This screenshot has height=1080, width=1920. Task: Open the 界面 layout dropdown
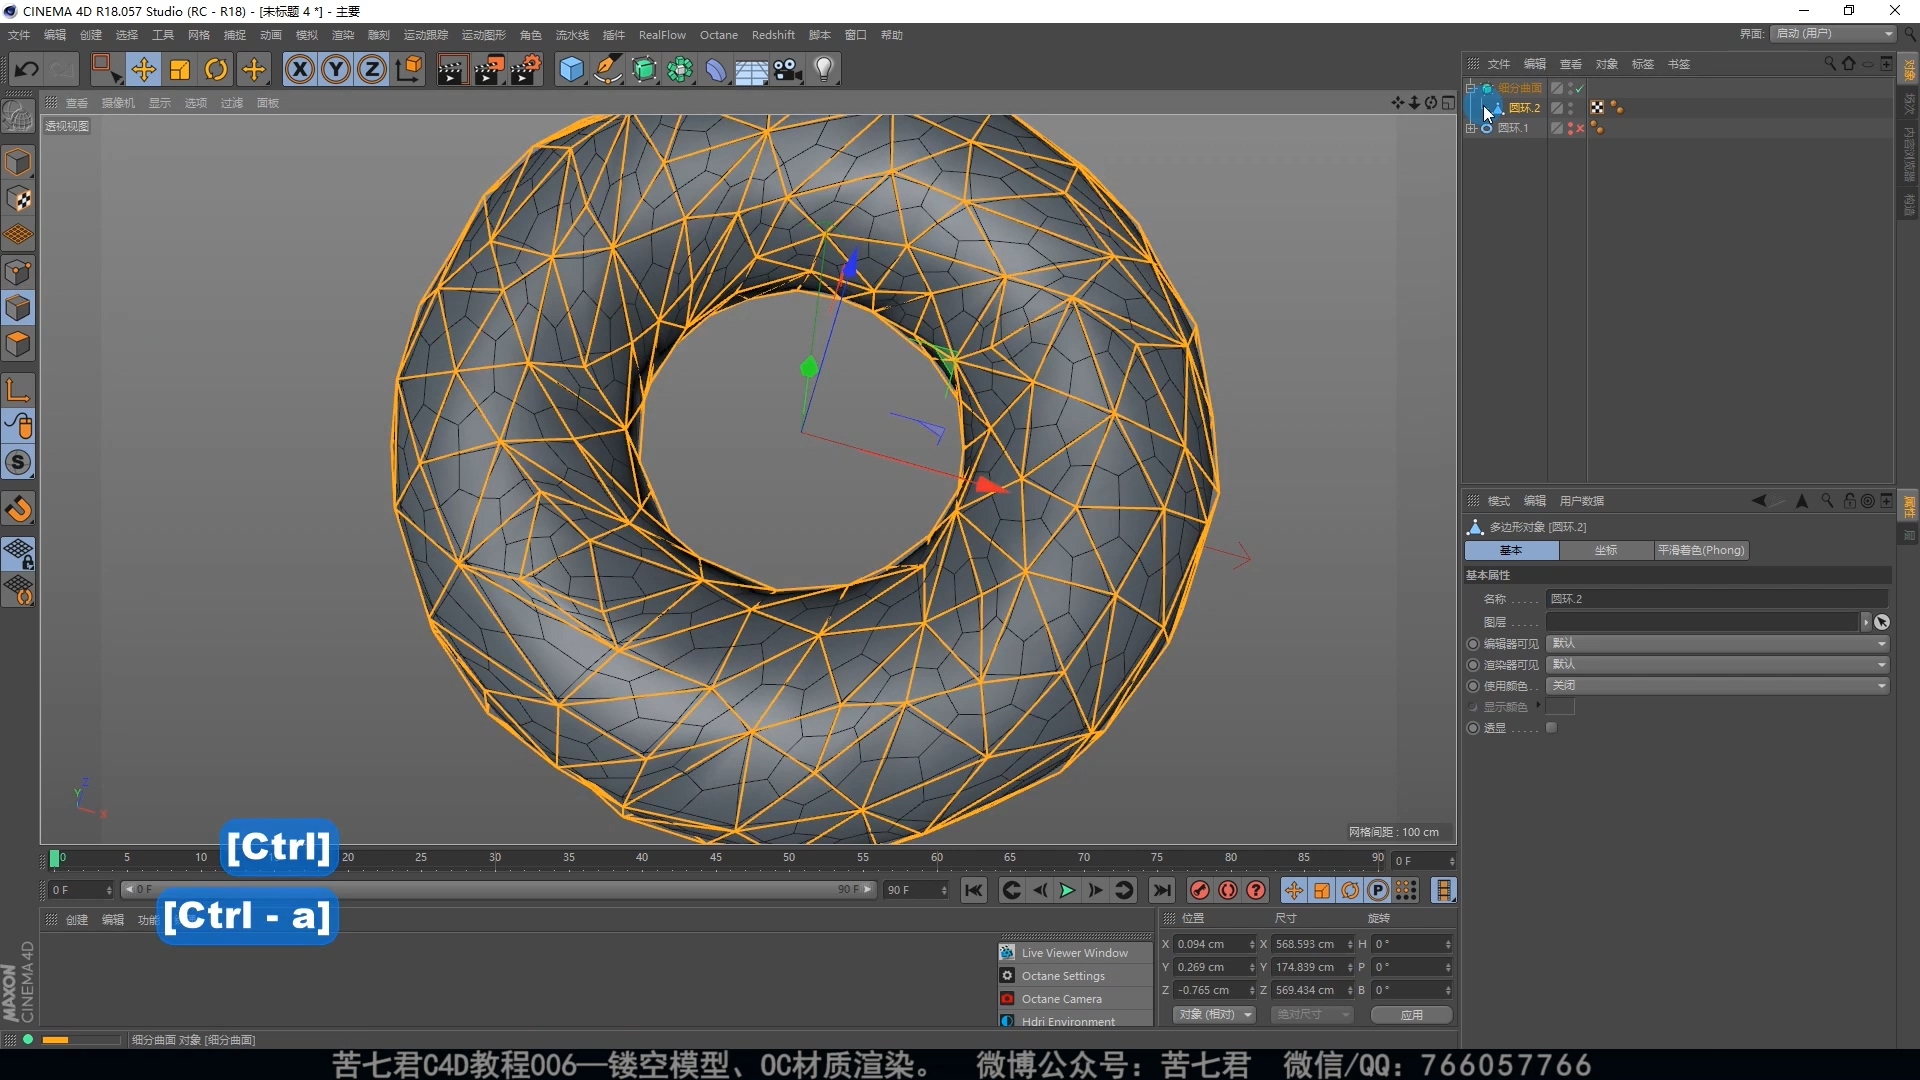[1834, 34]
